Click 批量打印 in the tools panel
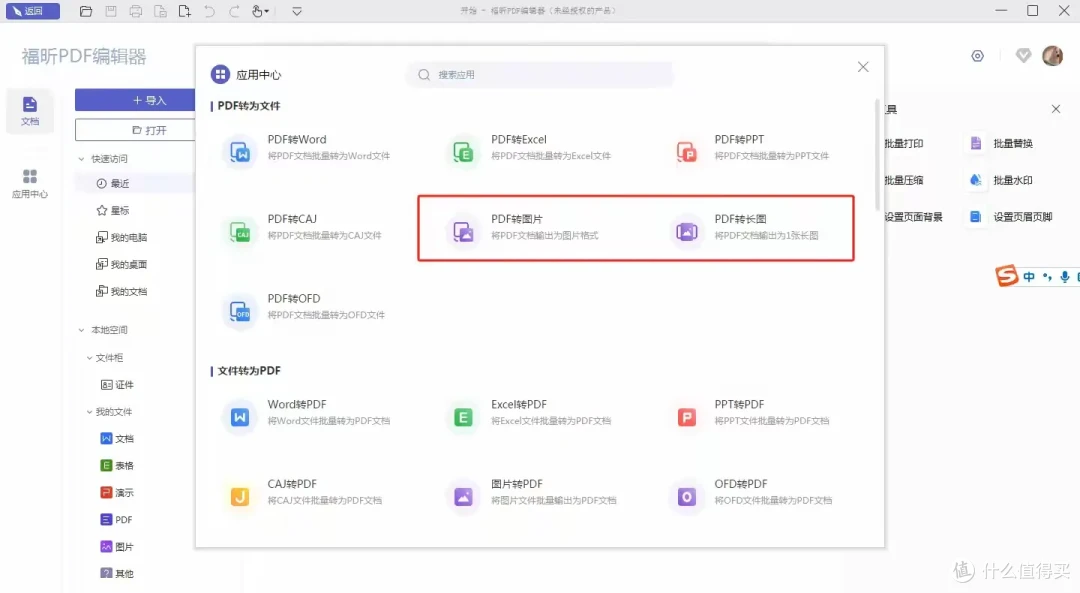The height and width of the screenshot is (593, 1080). pyautogui.click(x=904, y=143)
